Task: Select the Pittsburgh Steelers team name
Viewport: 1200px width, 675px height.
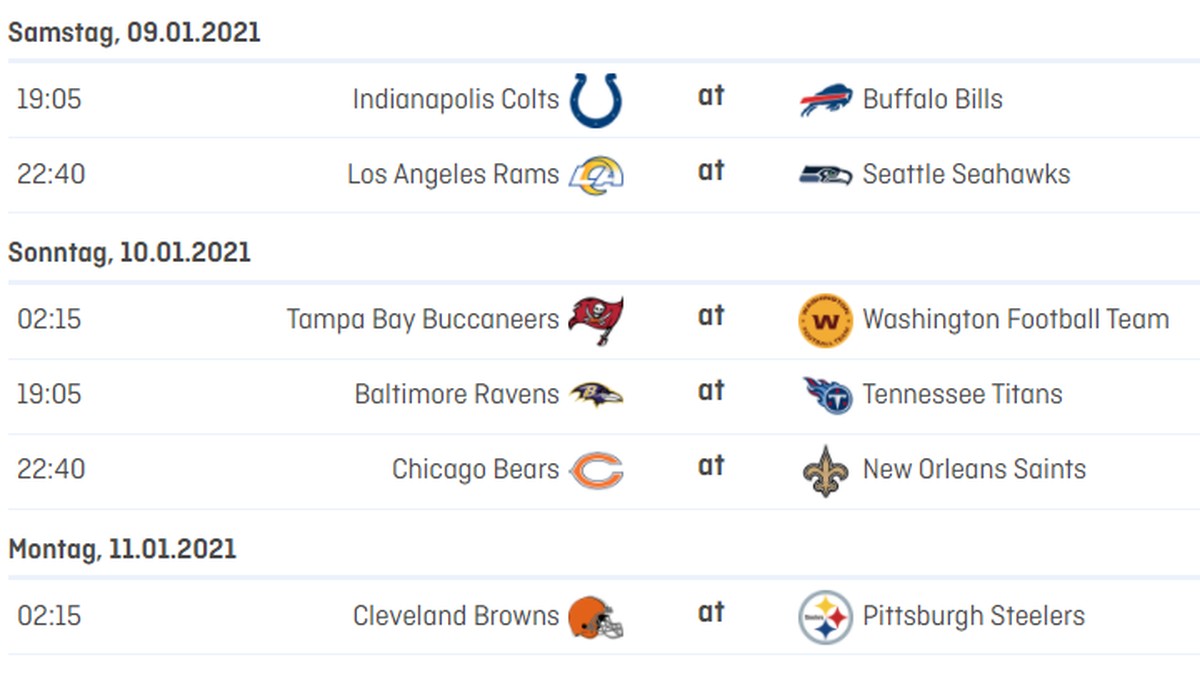Action: [974, 615]
